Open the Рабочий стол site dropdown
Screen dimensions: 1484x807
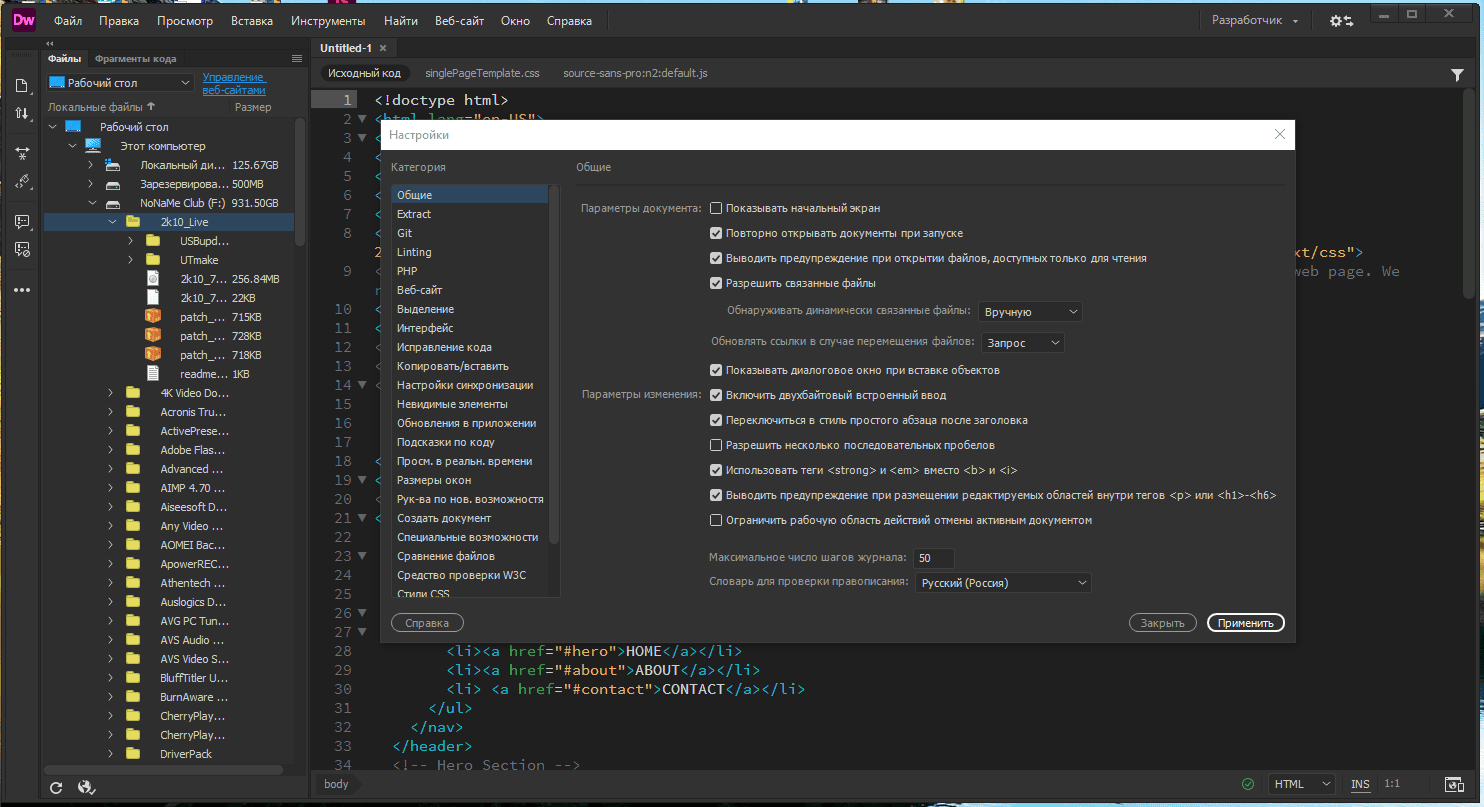coord(120,82)
